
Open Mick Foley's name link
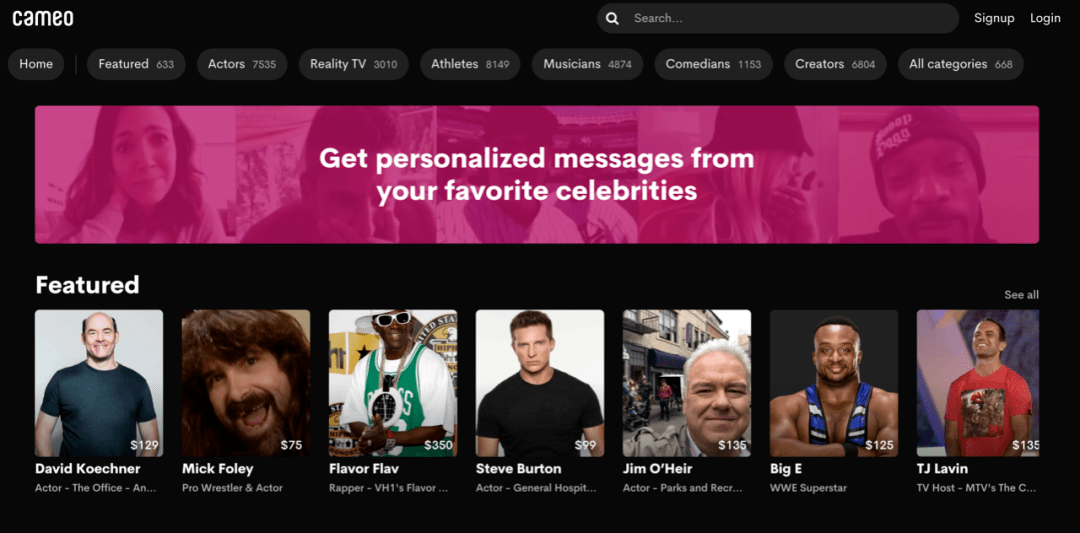[x=218, y=468]
